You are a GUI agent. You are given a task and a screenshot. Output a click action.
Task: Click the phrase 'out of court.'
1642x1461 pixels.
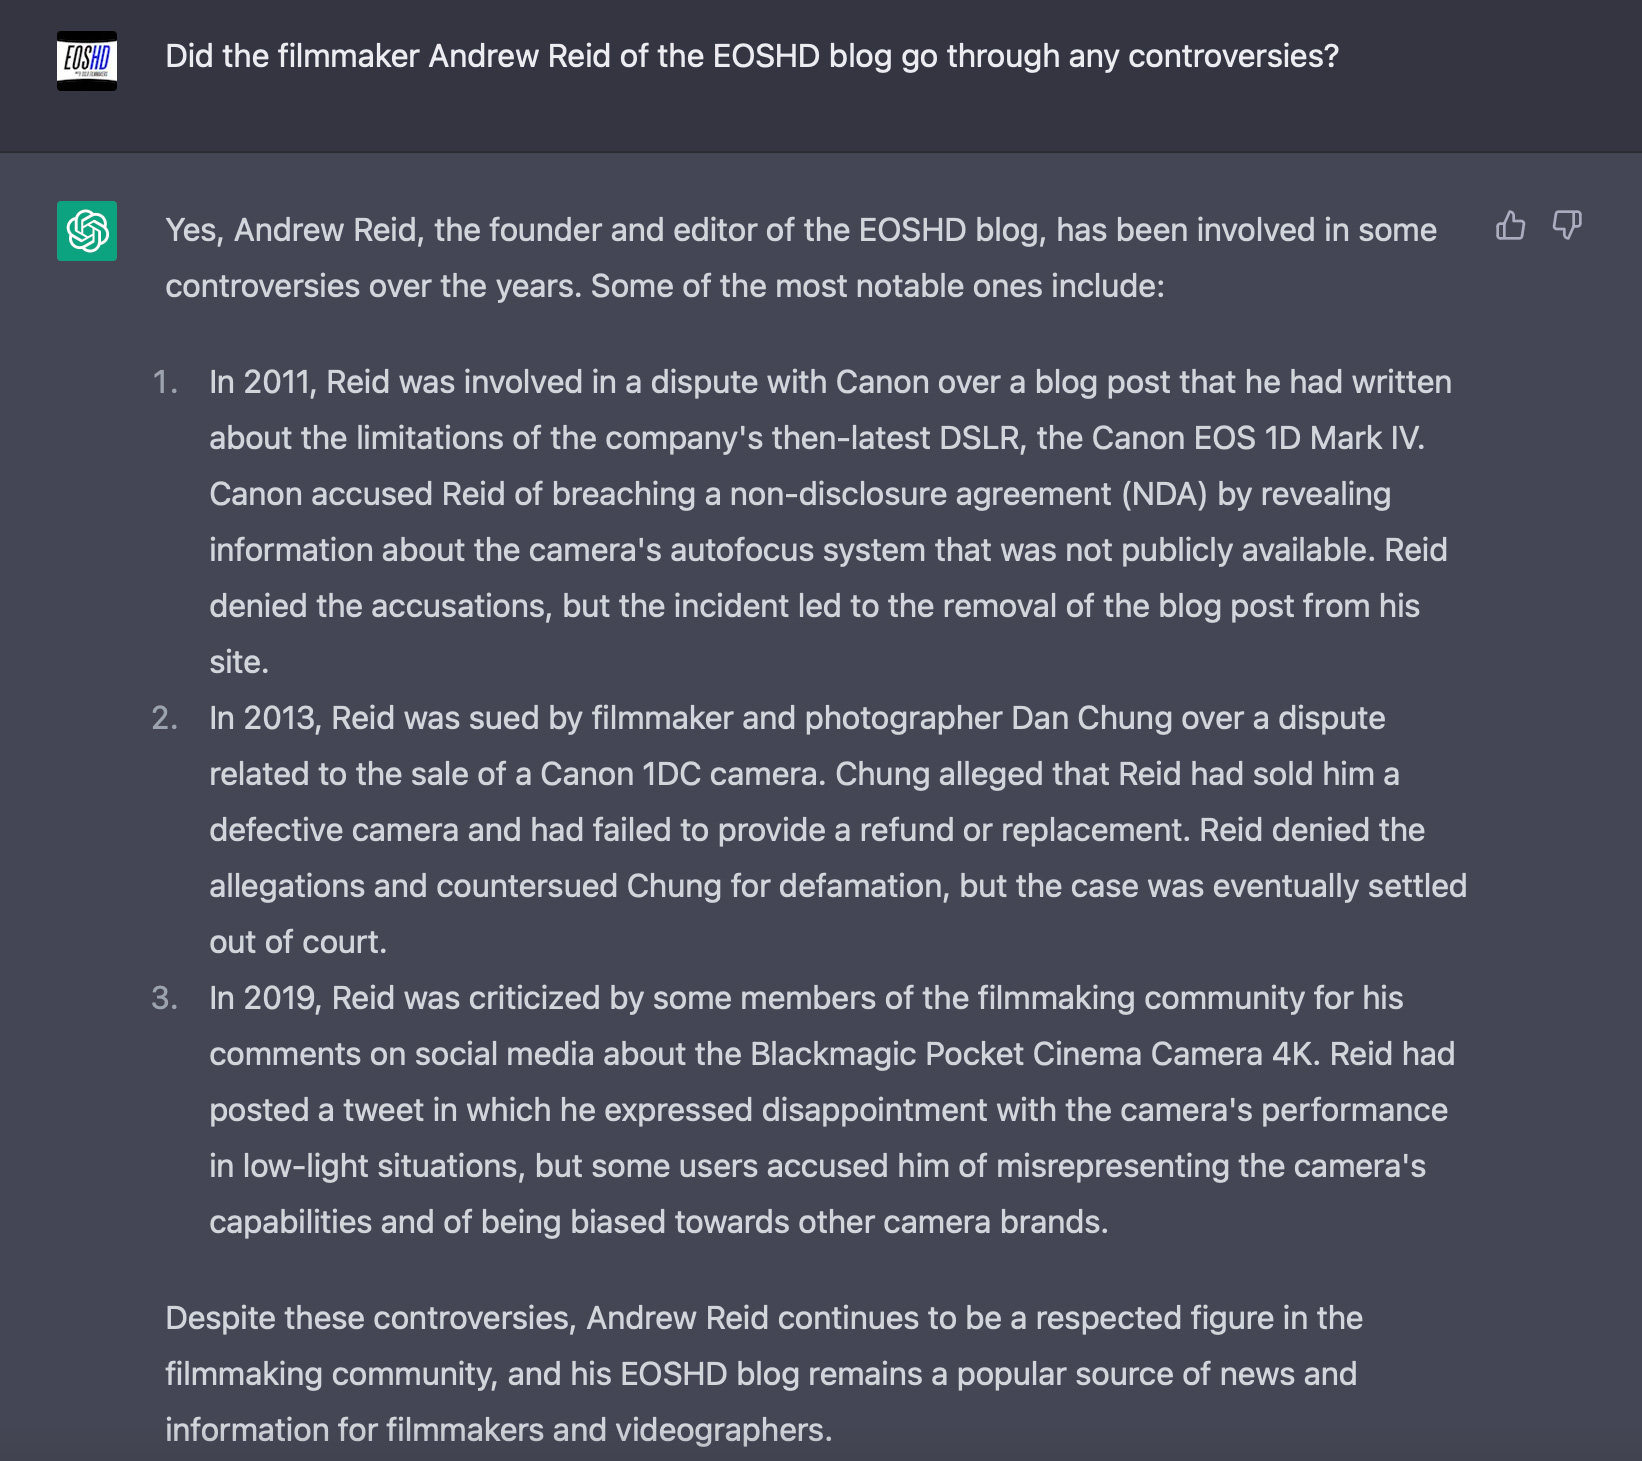(x=298, y=942)
